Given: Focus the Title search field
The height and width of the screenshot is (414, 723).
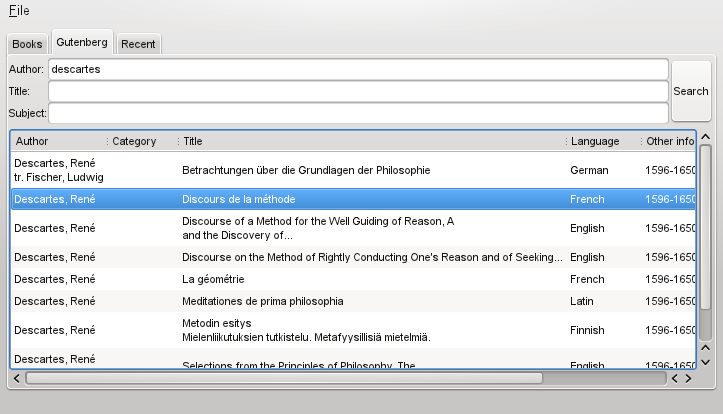Looking at the screenshot, I should click(357, 91).
